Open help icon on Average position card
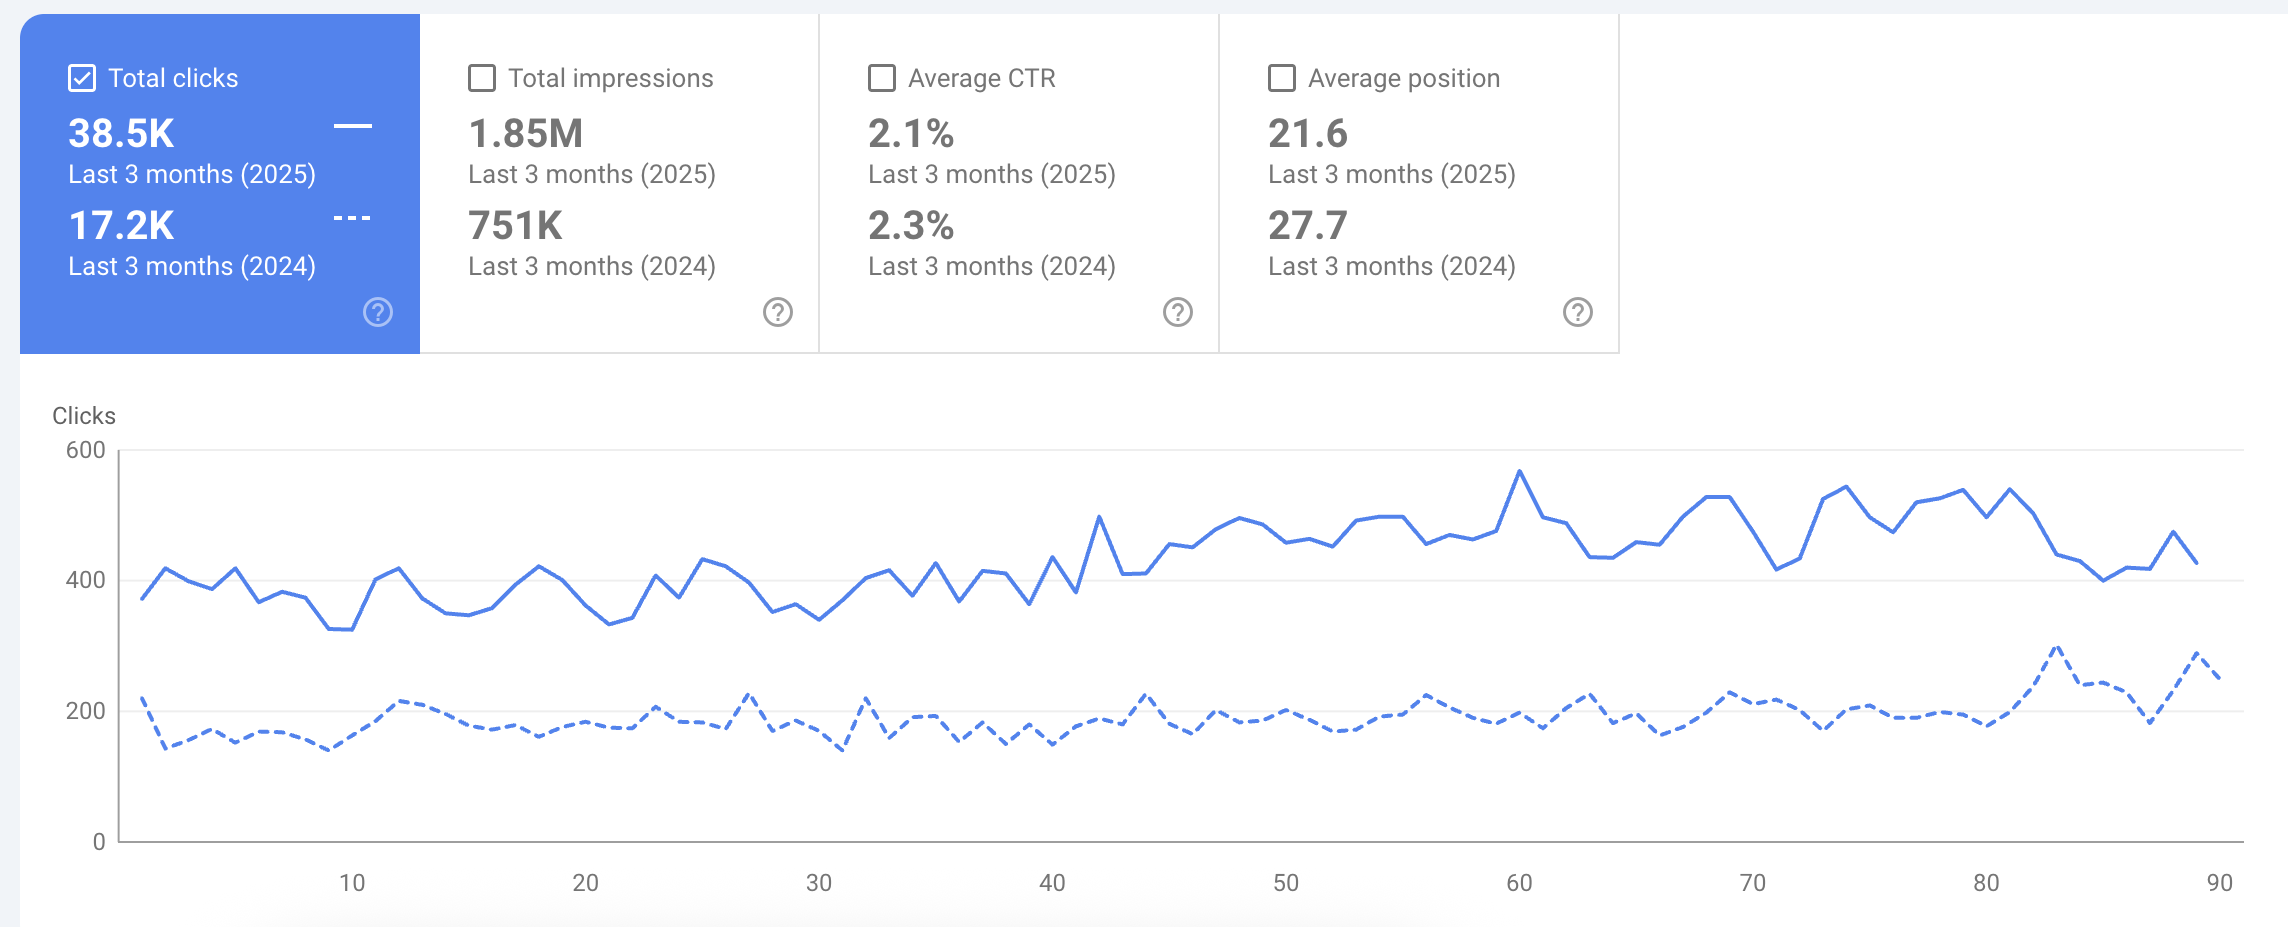This screenshot has height=927, width=2288. point(1578,312)
